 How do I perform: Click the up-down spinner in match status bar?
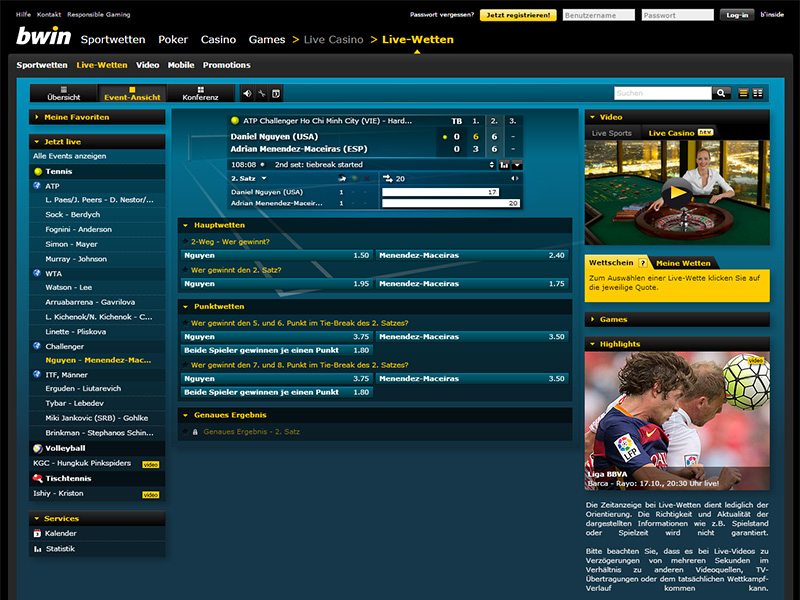[492, 165]
